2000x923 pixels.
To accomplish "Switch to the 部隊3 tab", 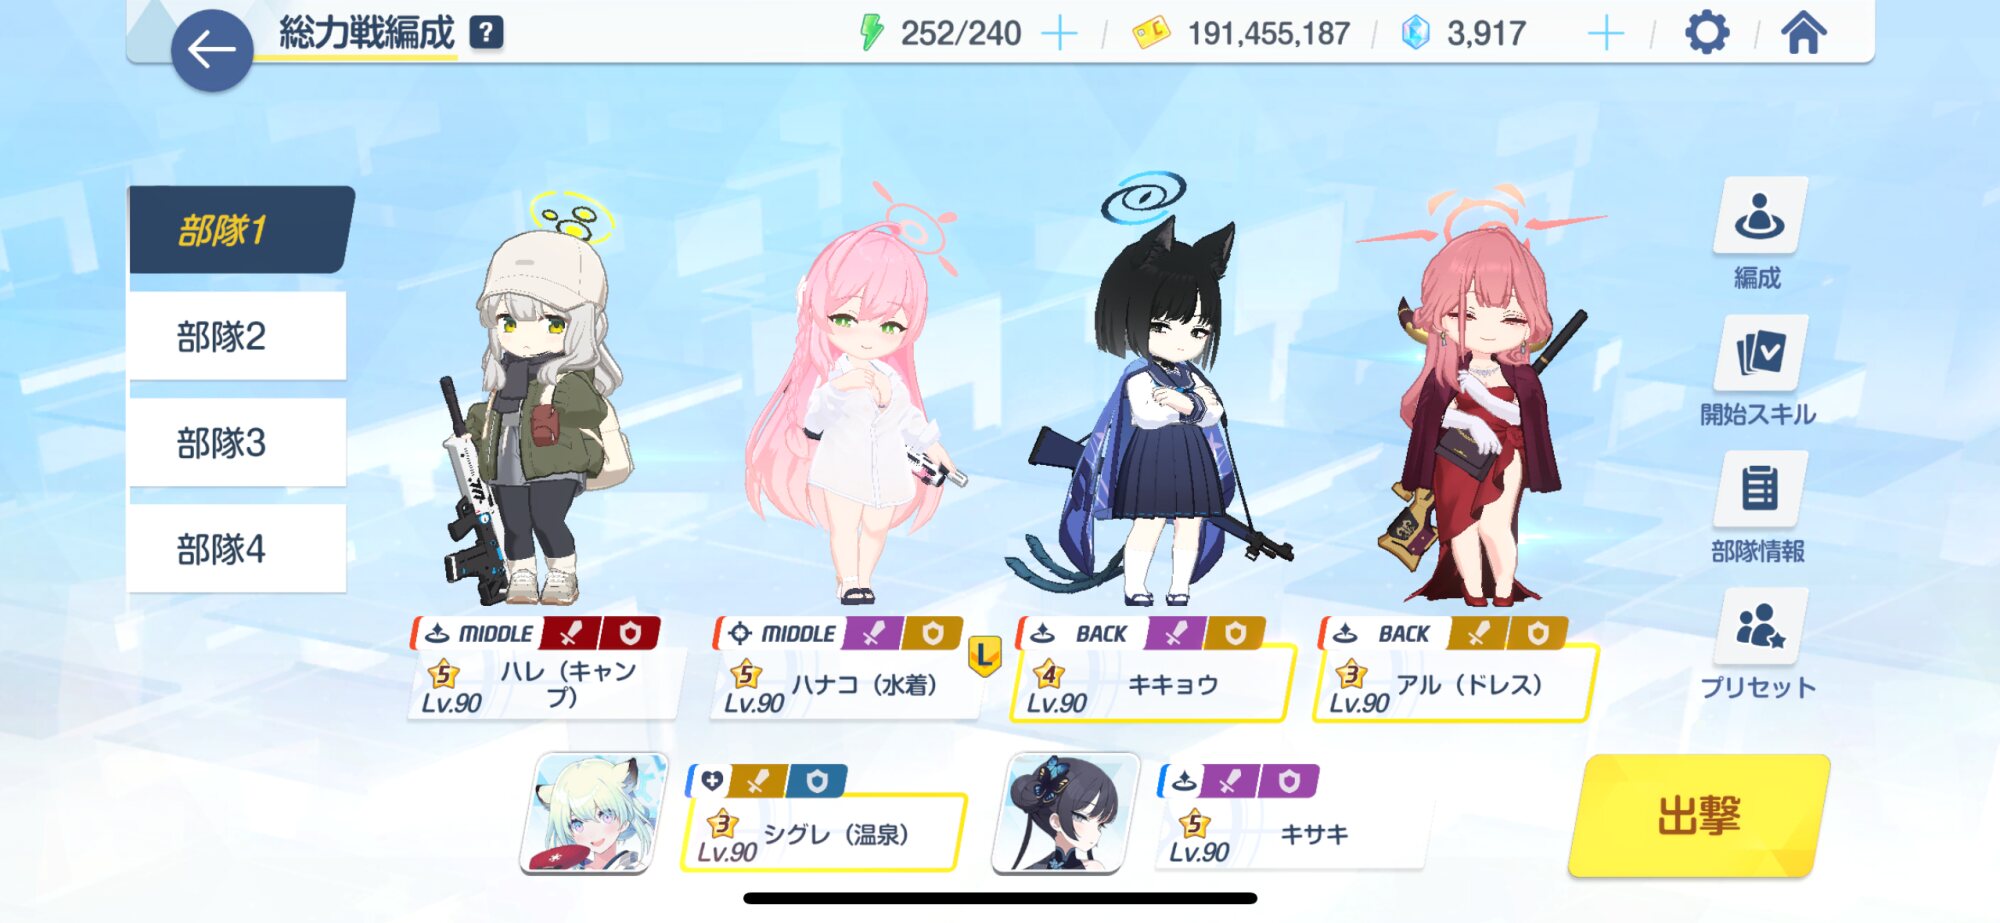I will (x=237, y=442).
